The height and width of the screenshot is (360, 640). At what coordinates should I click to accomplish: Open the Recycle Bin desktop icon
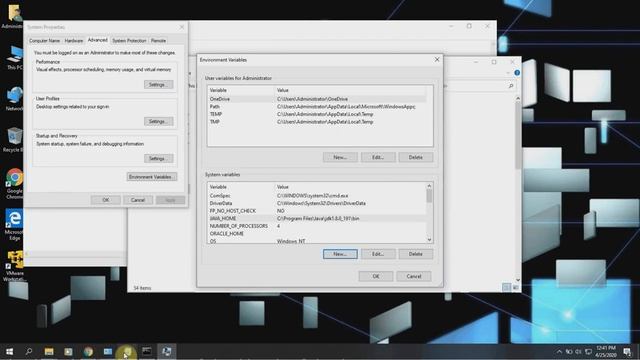coord(14,140)
